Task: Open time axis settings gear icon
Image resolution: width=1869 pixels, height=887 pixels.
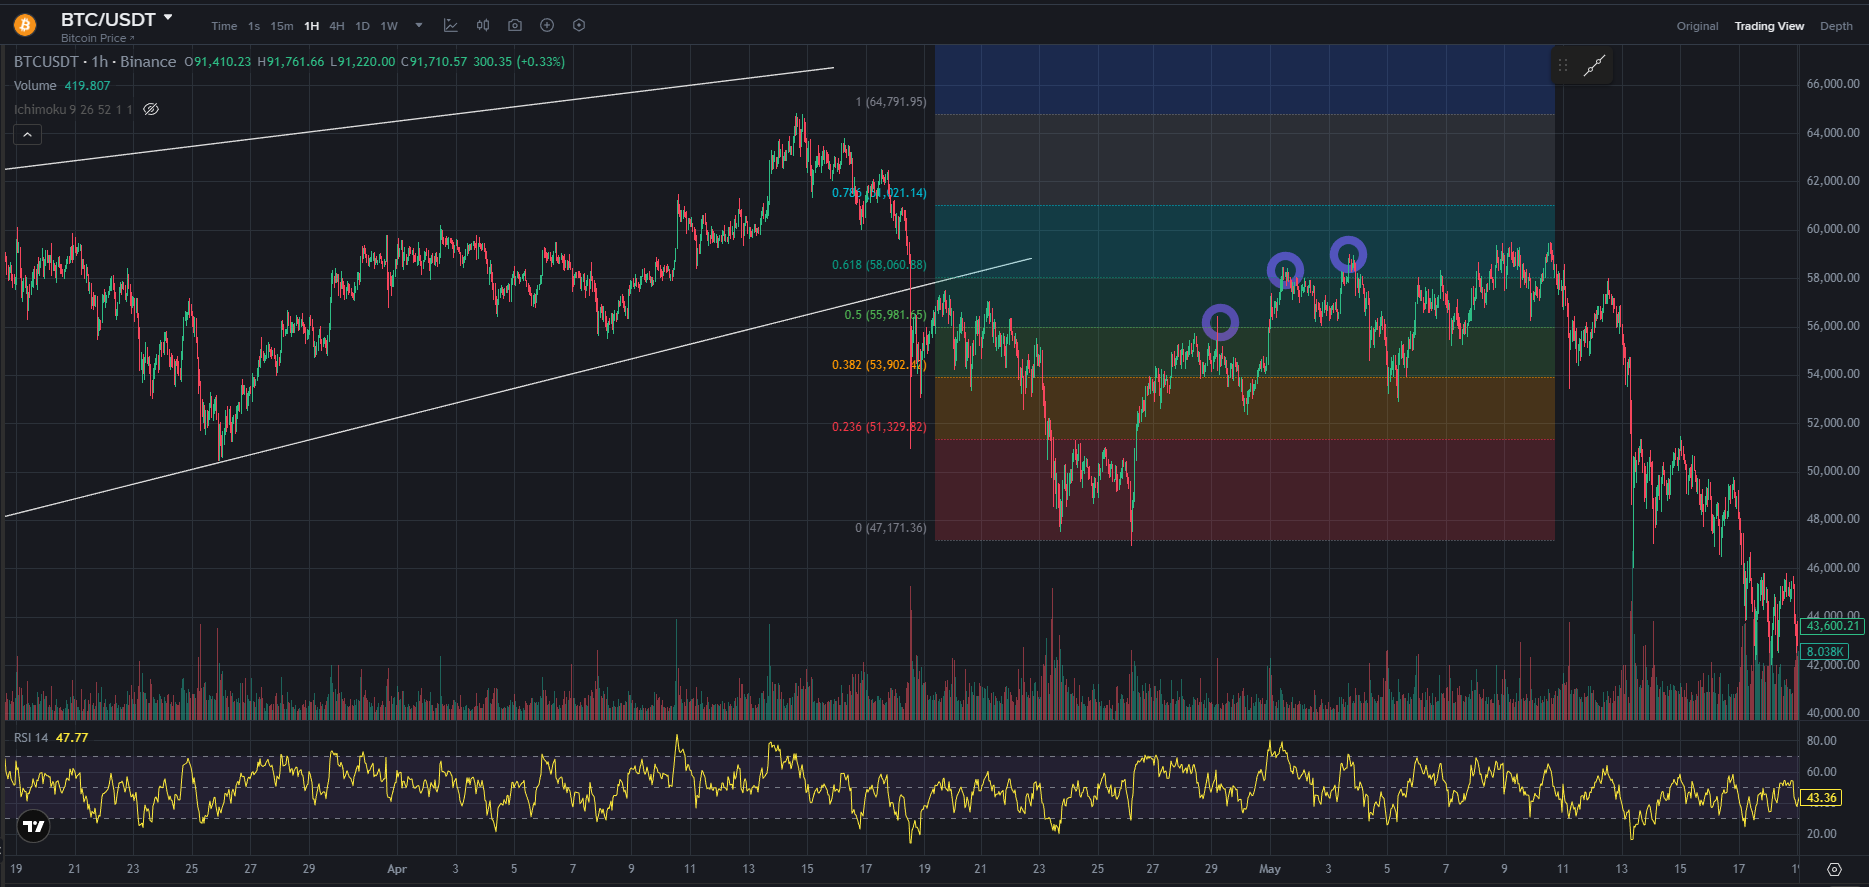Action: (x=1834, y=869)
